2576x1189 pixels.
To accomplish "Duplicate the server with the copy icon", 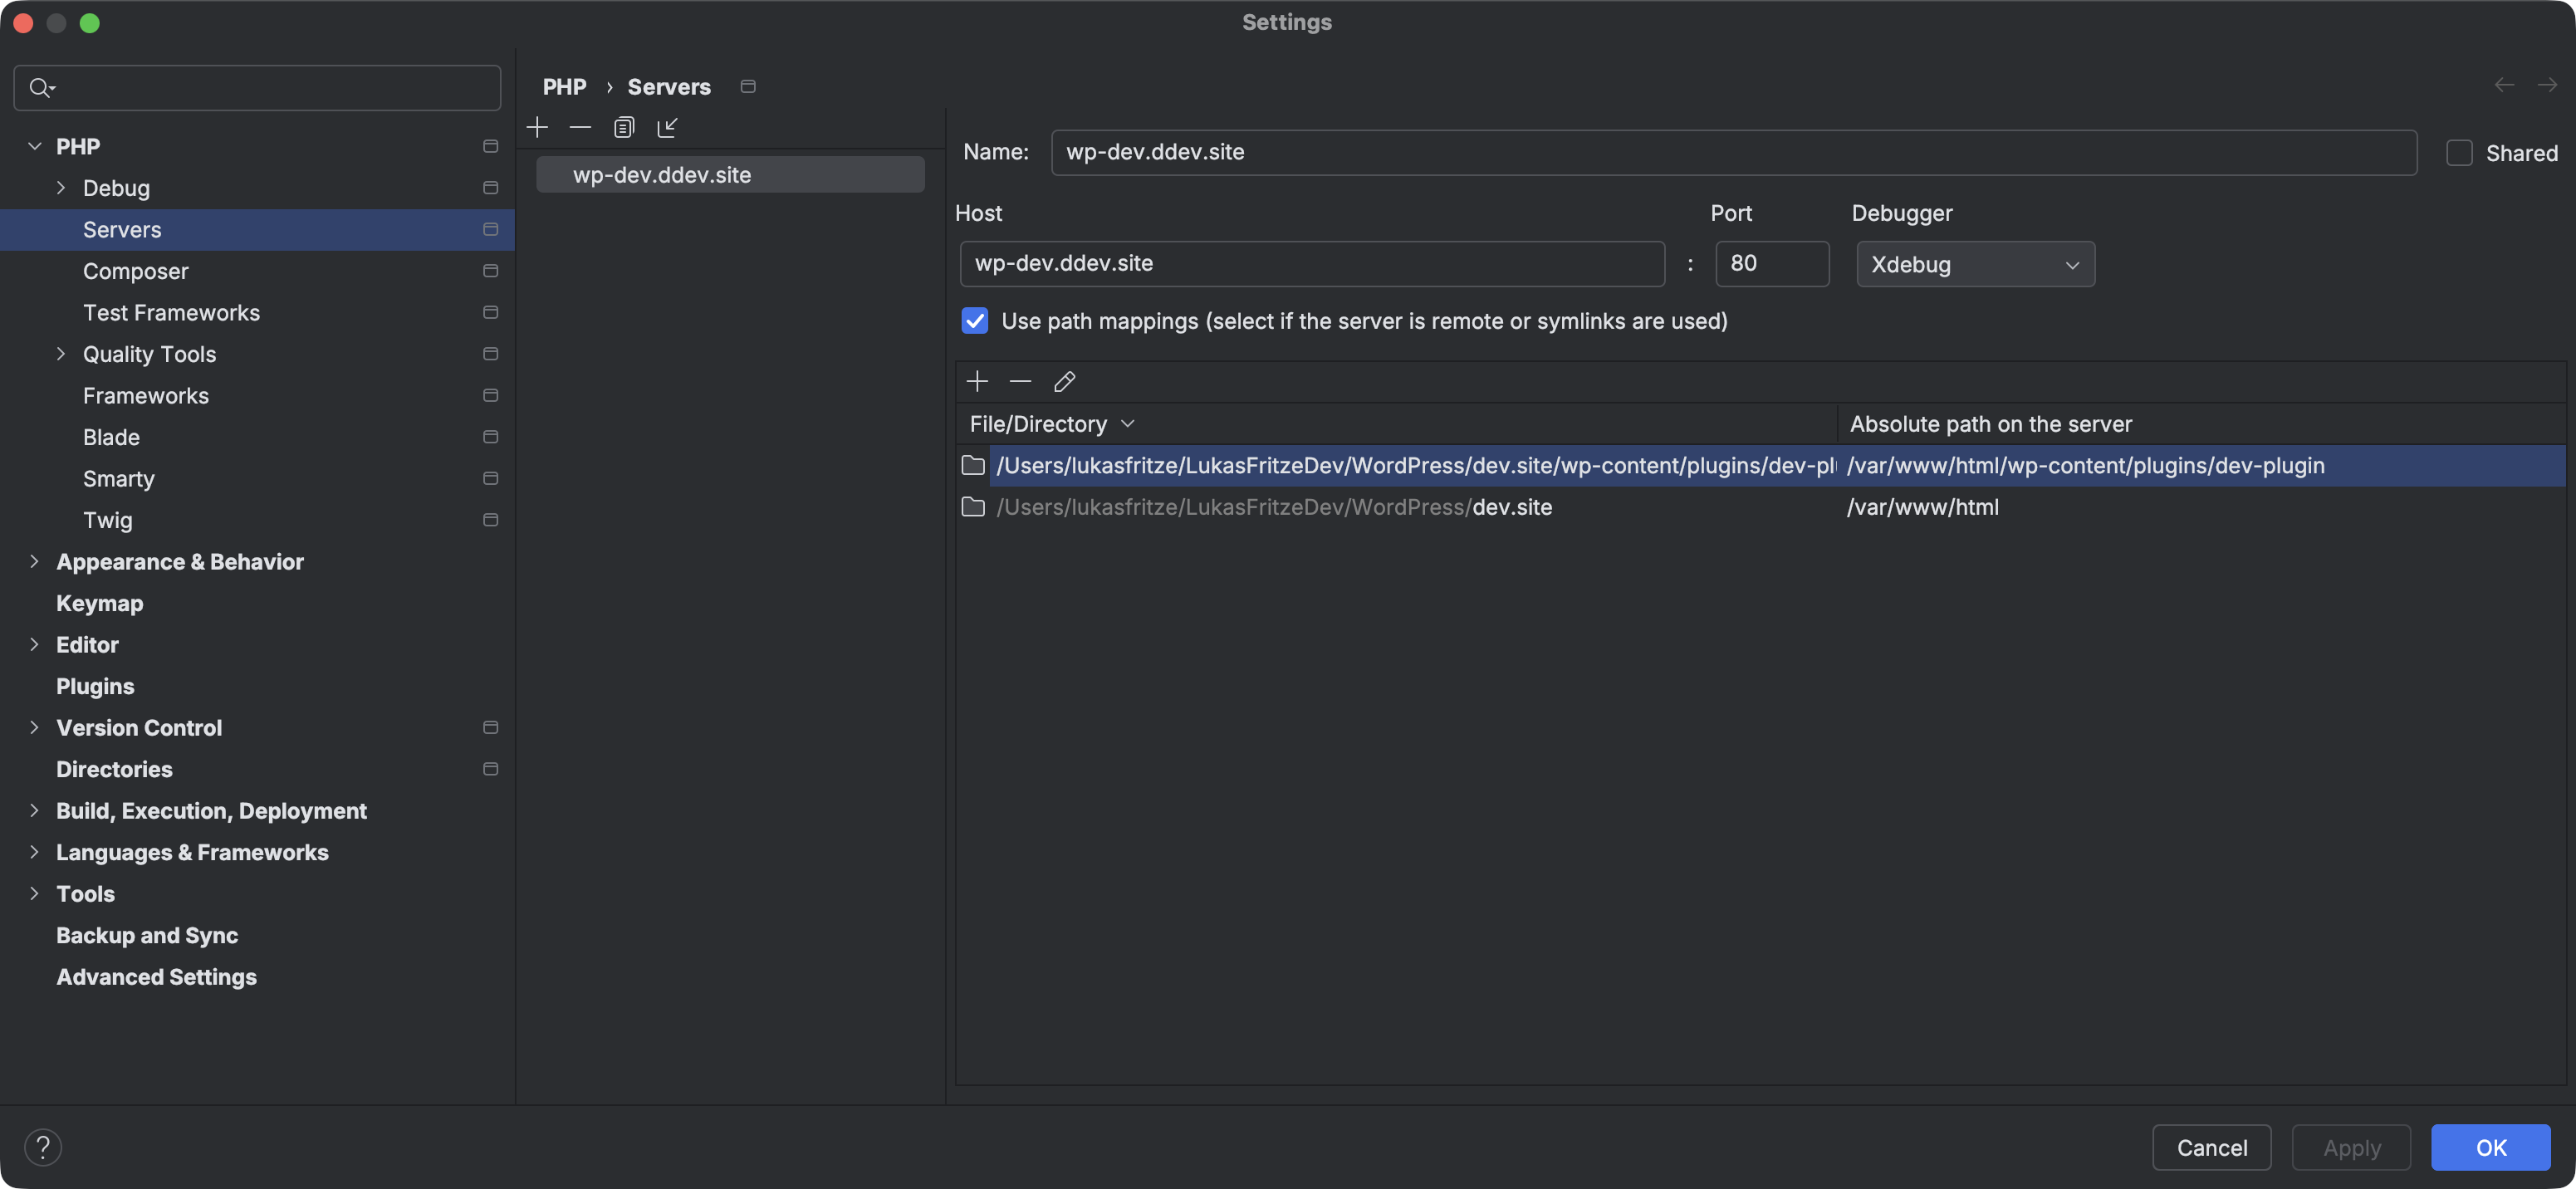I will click(x=624, y=127).
